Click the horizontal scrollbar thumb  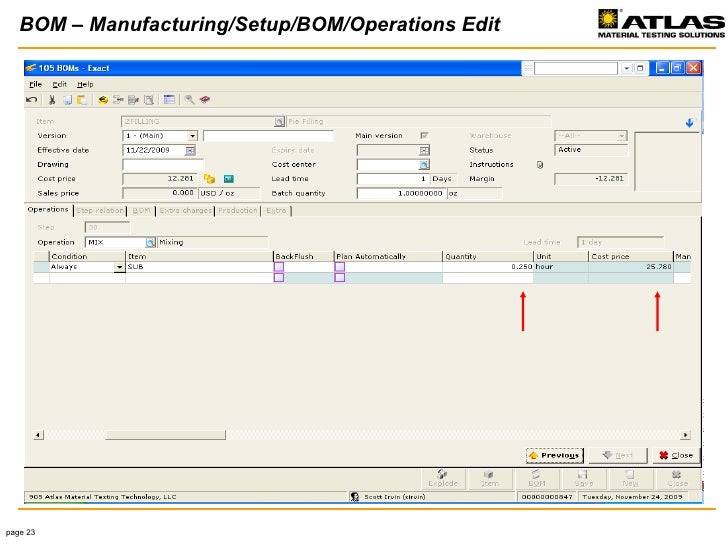(165, 435)
